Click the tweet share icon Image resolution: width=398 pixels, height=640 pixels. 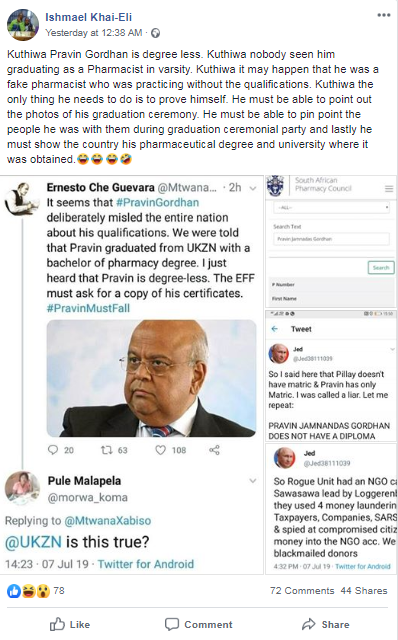coord(214,450)
